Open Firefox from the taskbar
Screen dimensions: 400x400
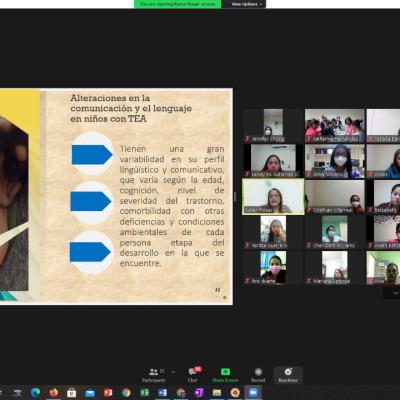[x=53, y=392]
